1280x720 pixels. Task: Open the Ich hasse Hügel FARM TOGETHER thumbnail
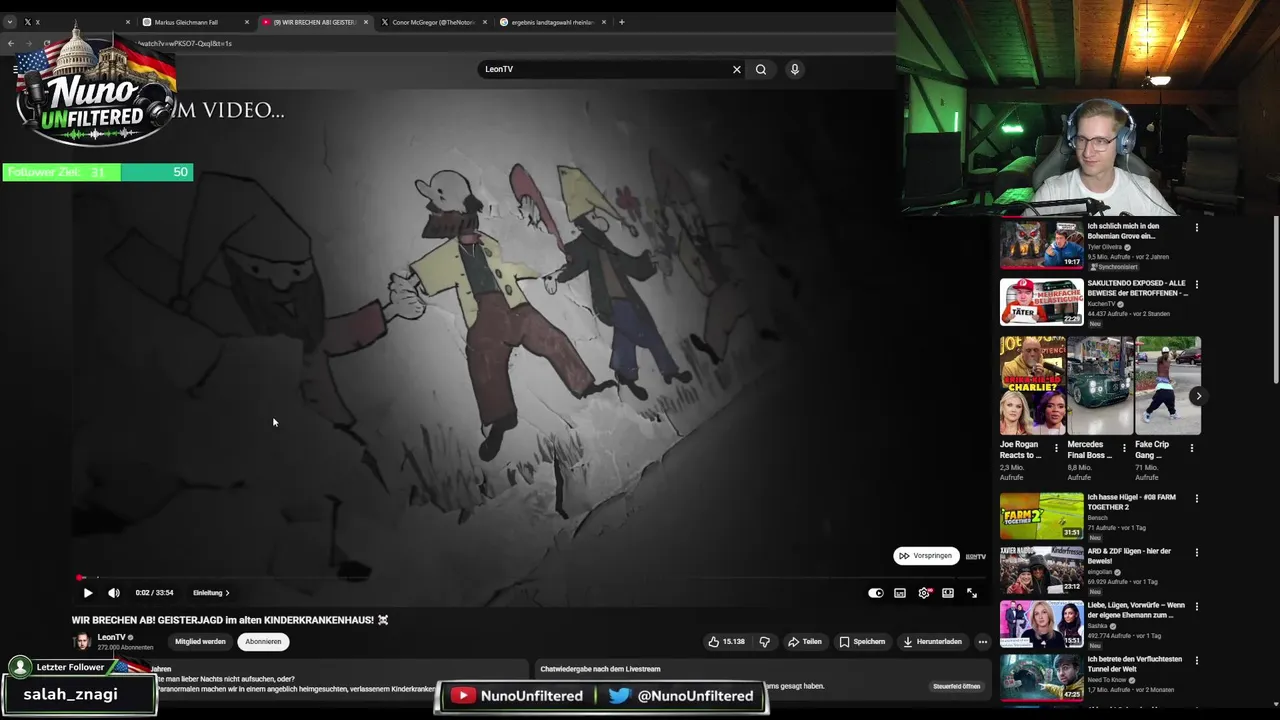tap(1041, 516)
